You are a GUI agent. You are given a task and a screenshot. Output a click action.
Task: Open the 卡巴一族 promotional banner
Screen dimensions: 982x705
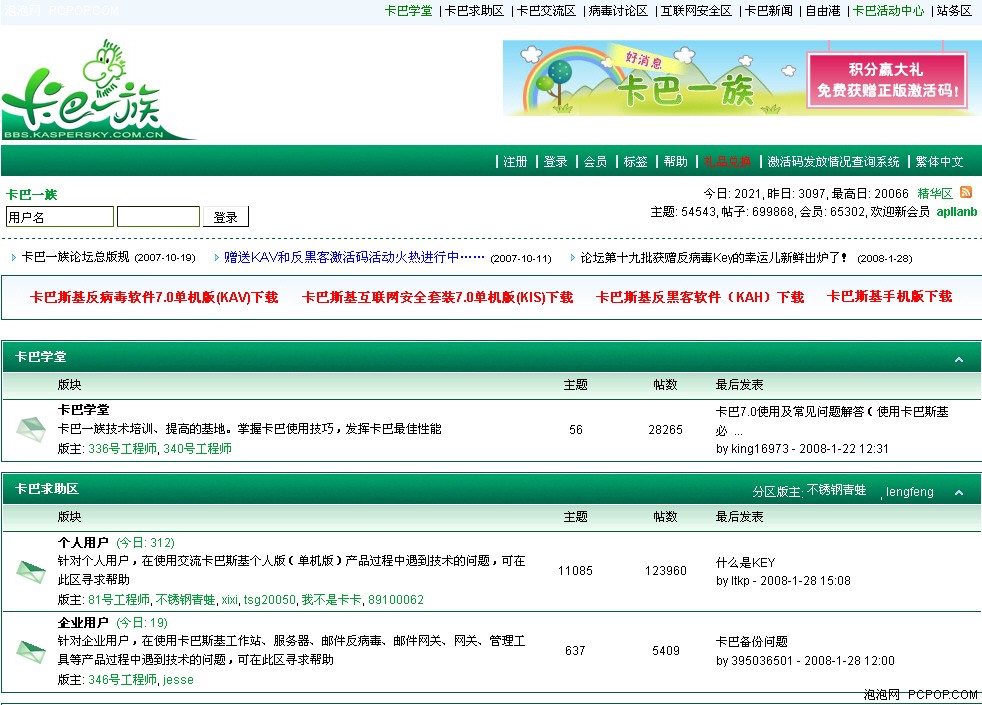coord(742,78)
